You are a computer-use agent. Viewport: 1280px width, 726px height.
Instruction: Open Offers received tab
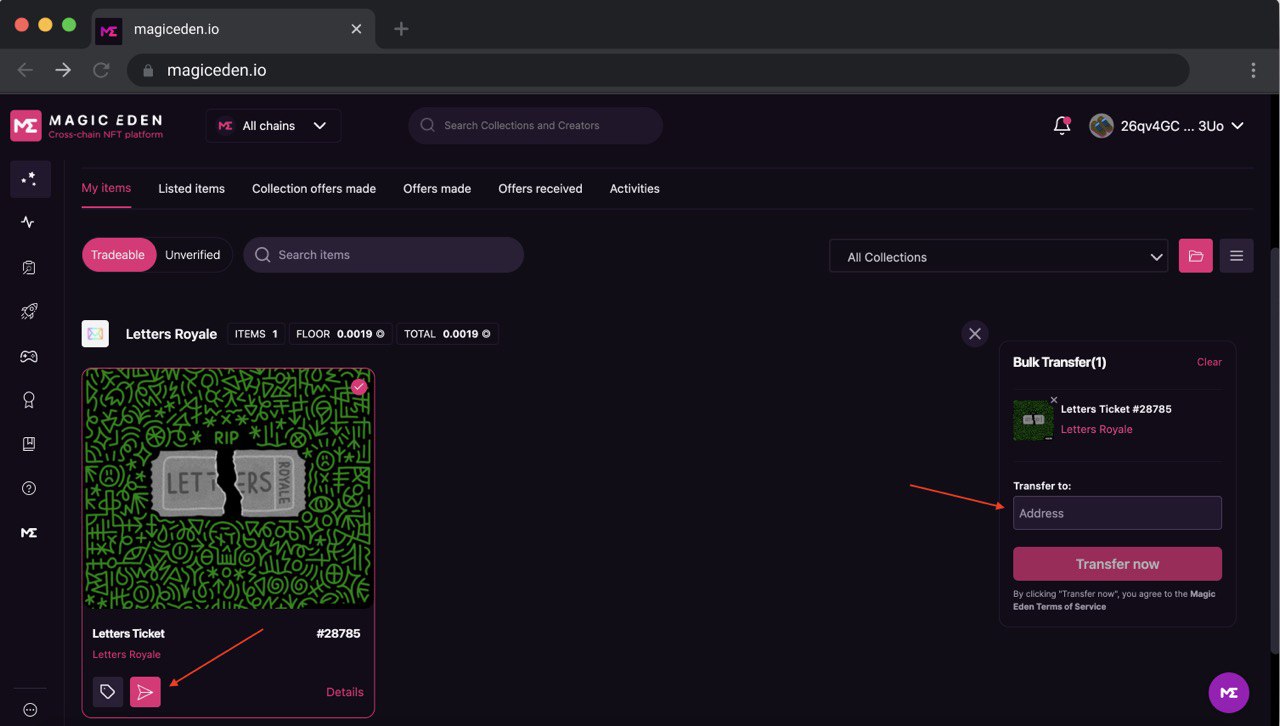coord(540,188)
